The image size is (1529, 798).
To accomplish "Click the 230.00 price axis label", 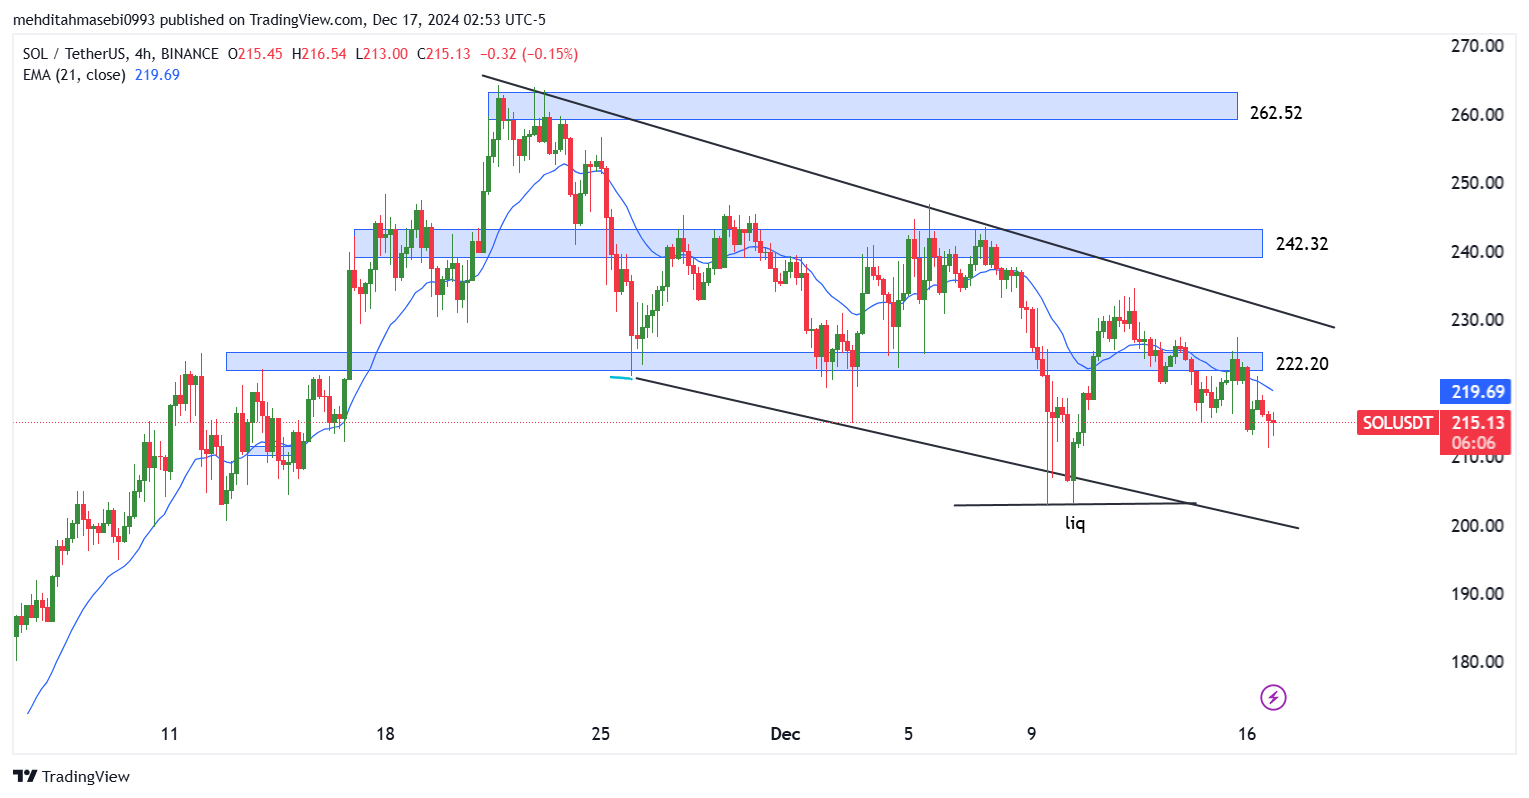I will [x=1478, y=320].
